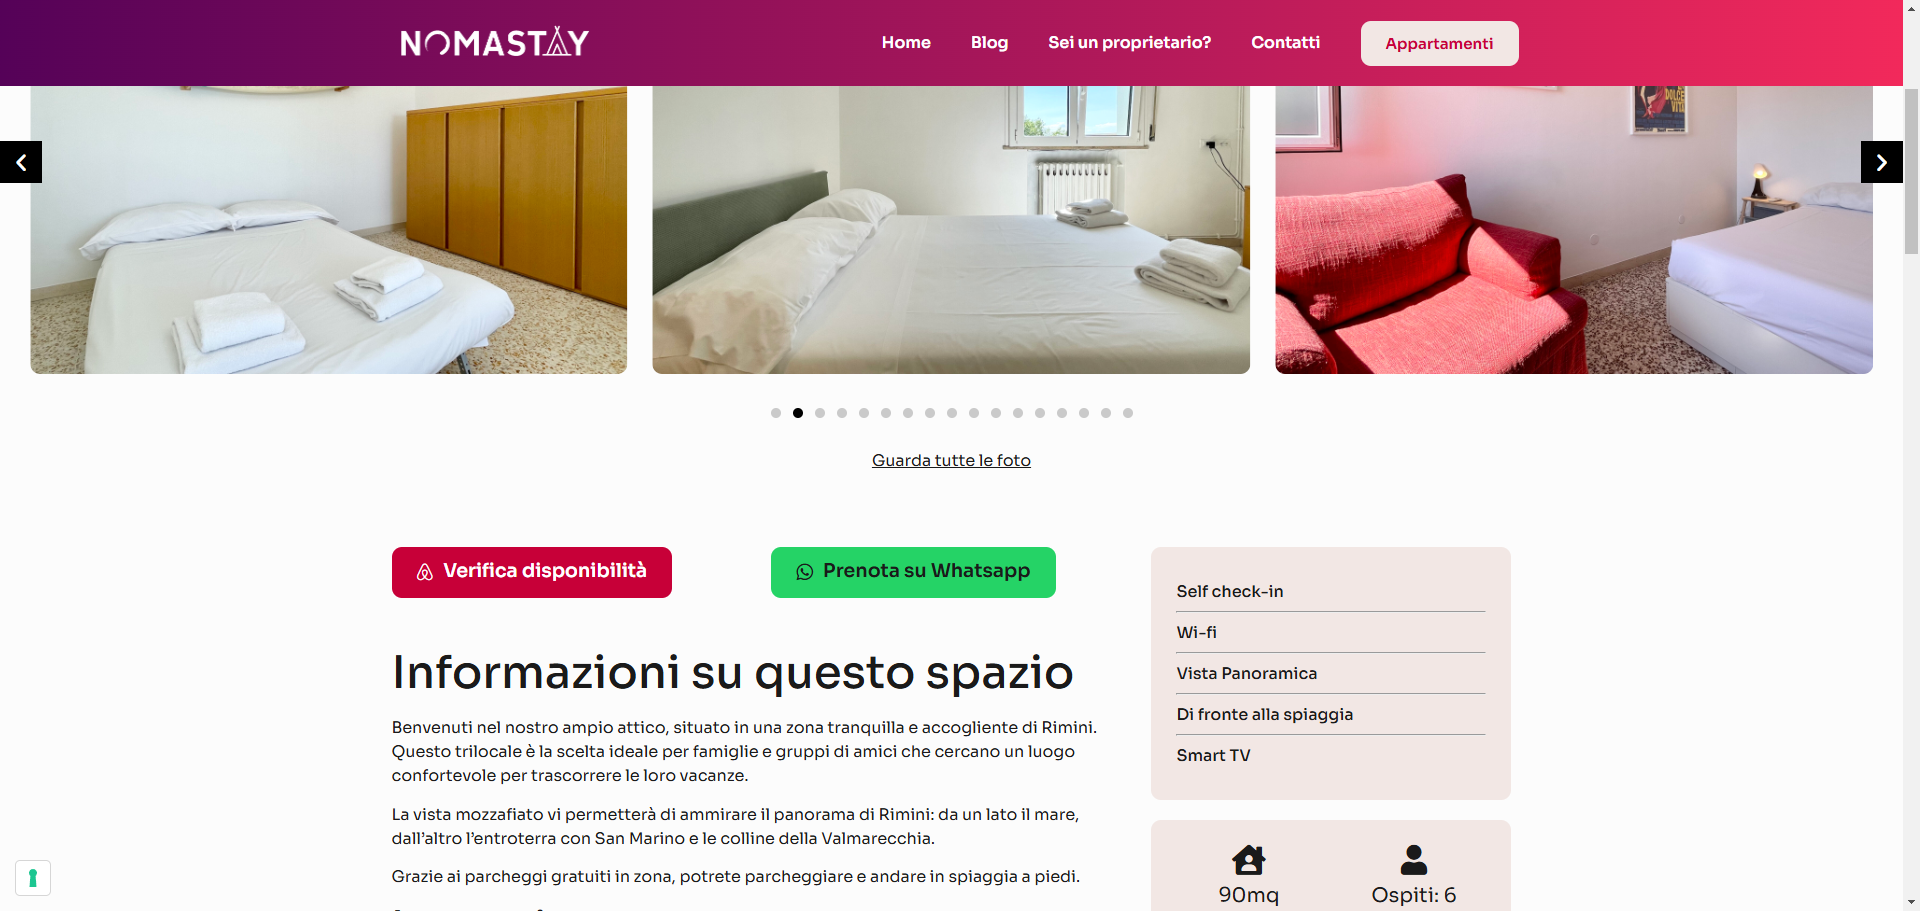The width and height of the screenshot is (1920, 911).
Task: Open the red sofa photo thumbnail
Action: point(1574,230)
